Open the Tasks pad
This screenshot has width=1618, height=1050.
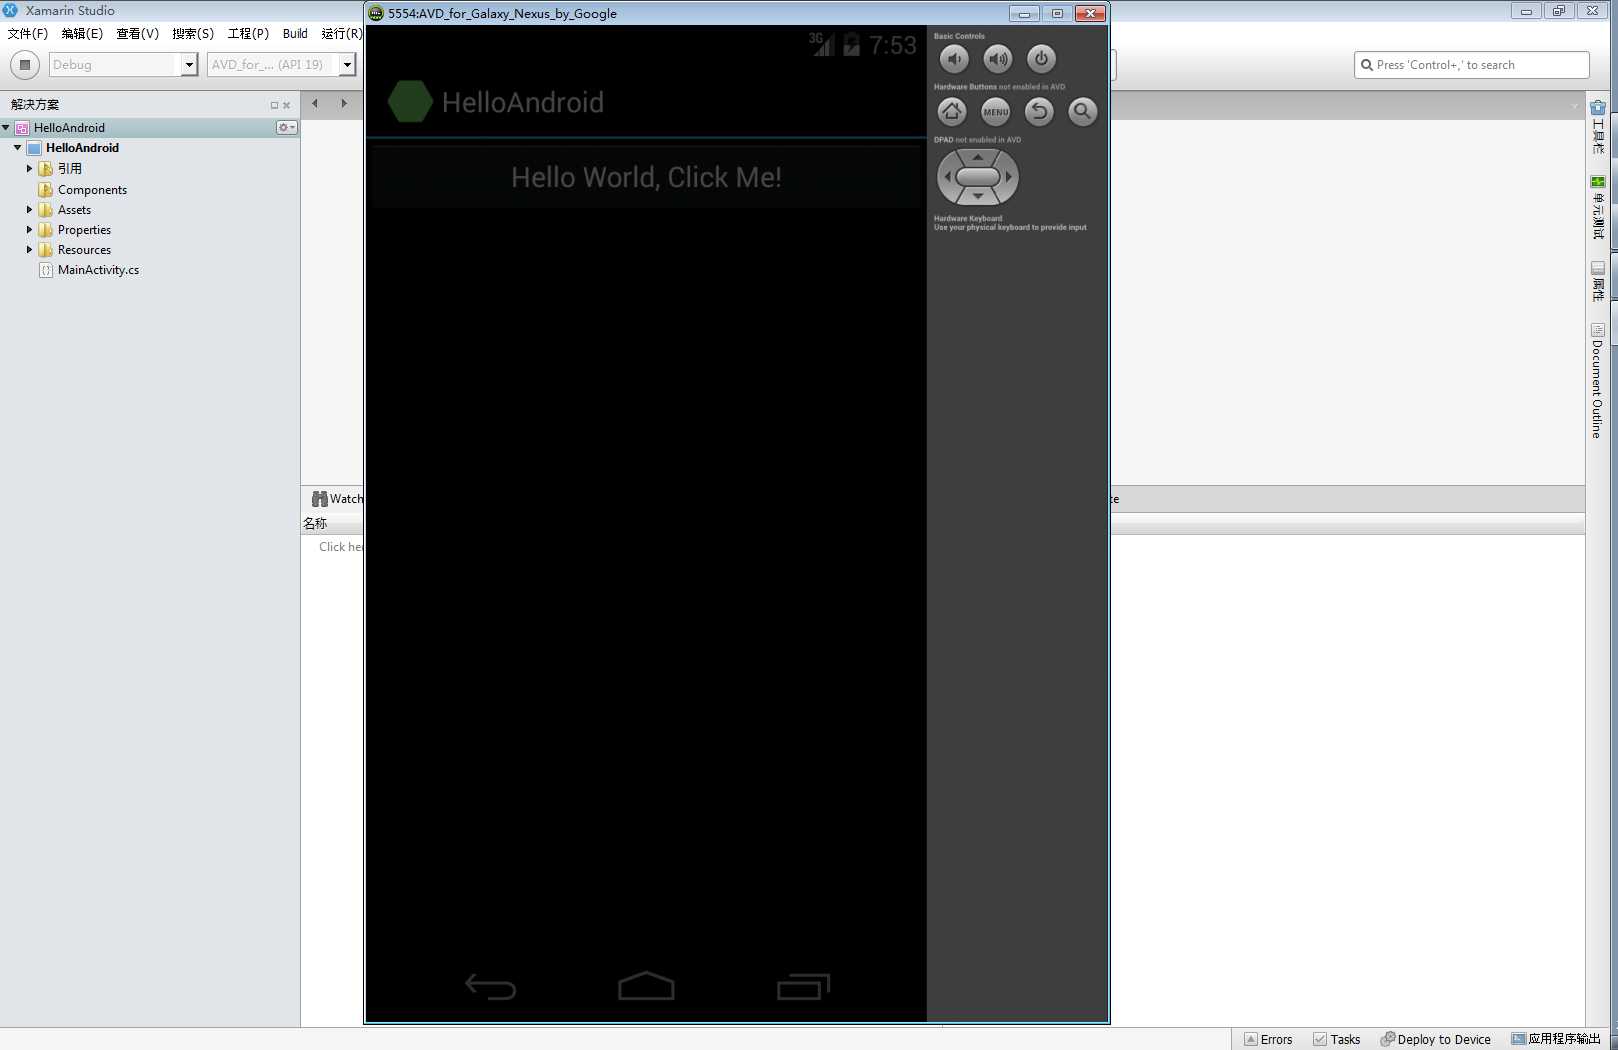tap(1337, 1039)
